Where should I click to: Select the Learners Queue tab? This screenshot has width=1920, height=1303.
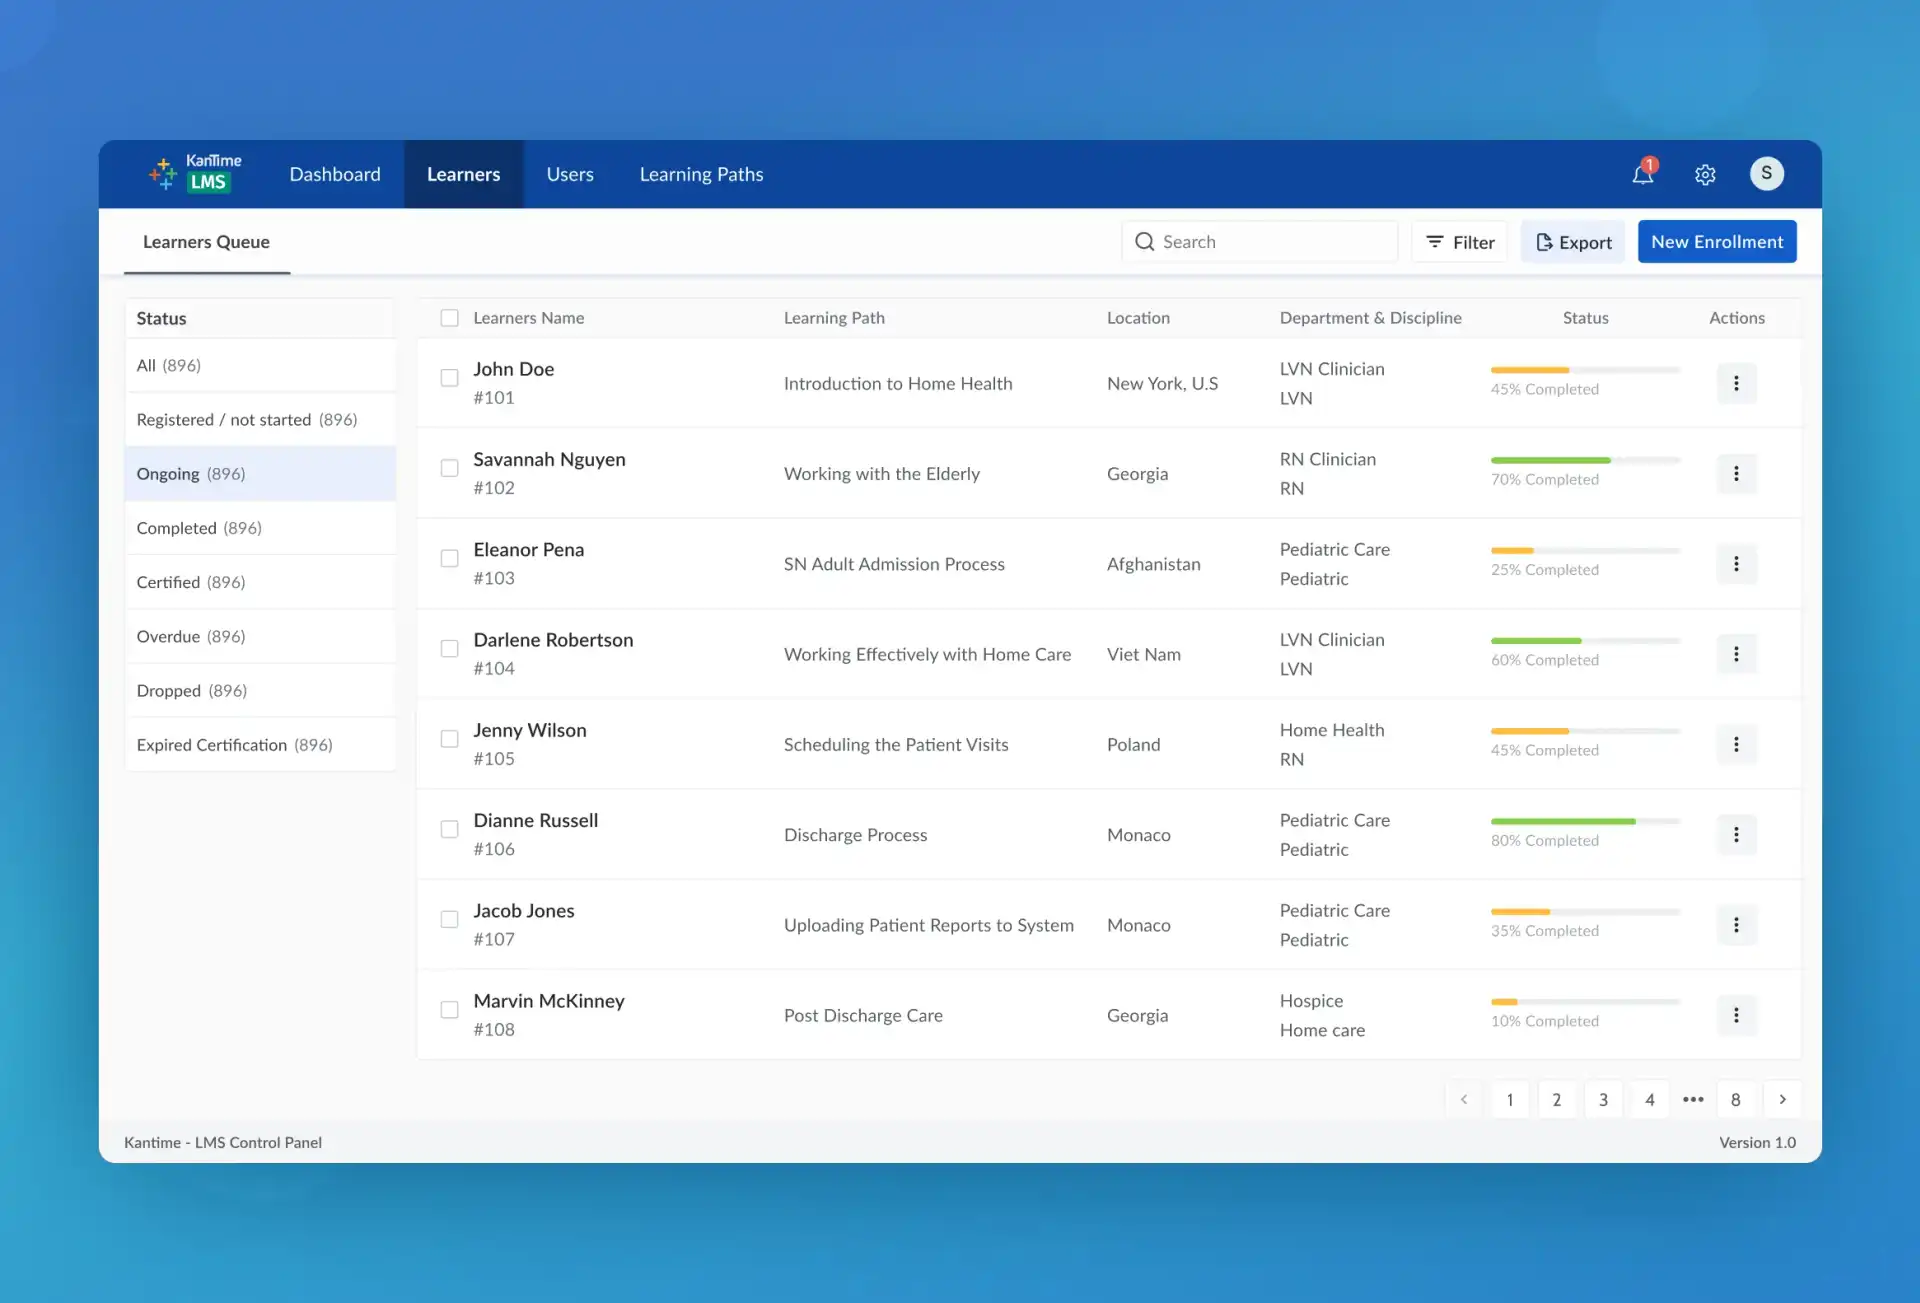(x=206, y=242)
